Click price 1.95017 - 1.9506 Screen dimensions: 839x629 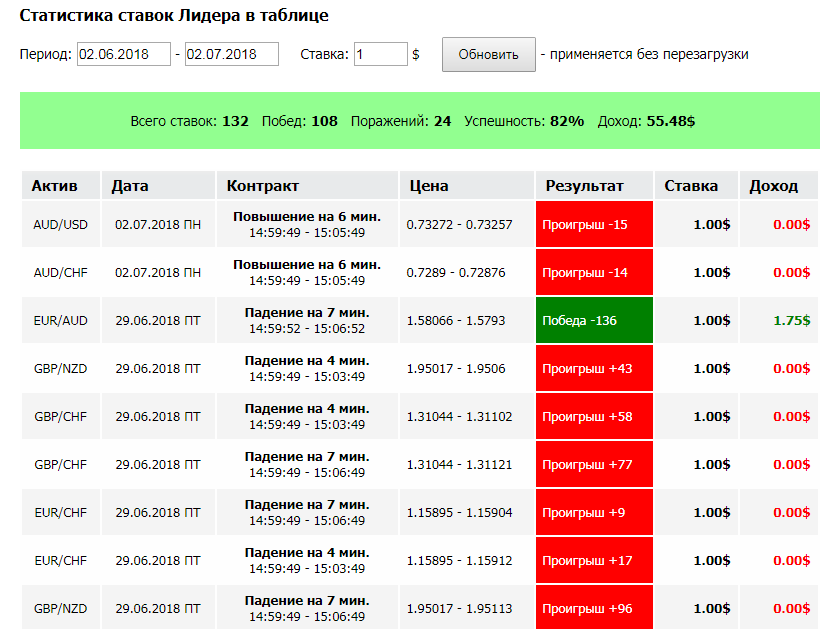[456, 369]
